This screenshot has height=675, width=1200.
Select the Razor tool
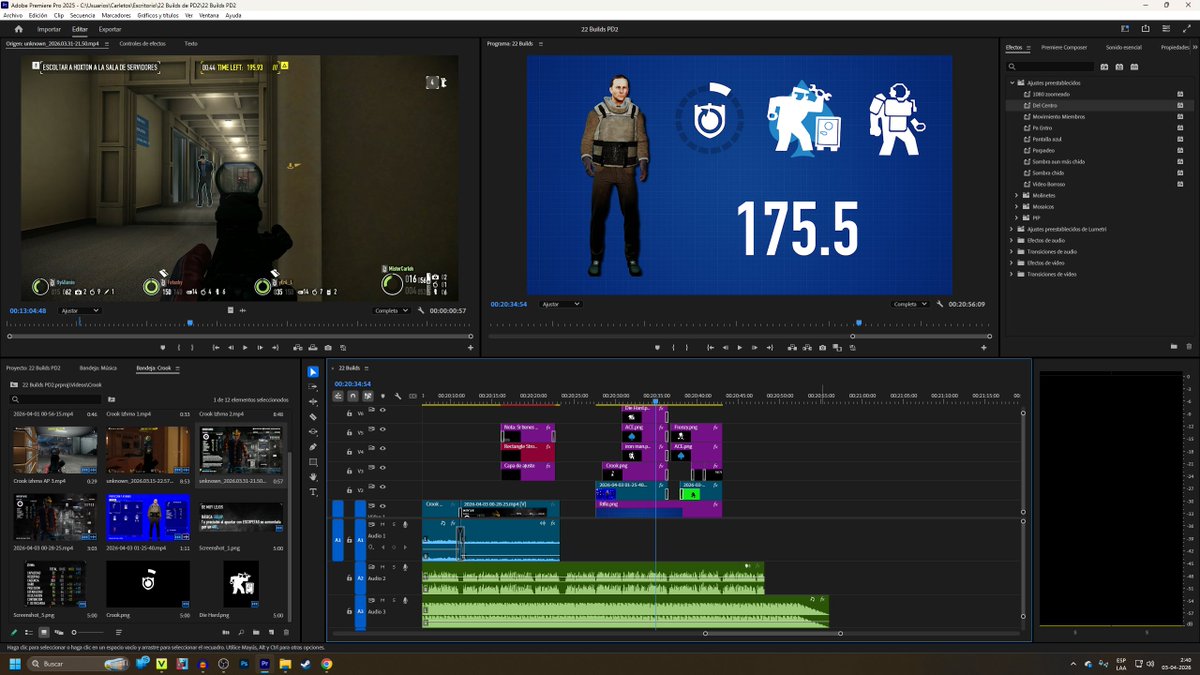pos(313,417)
